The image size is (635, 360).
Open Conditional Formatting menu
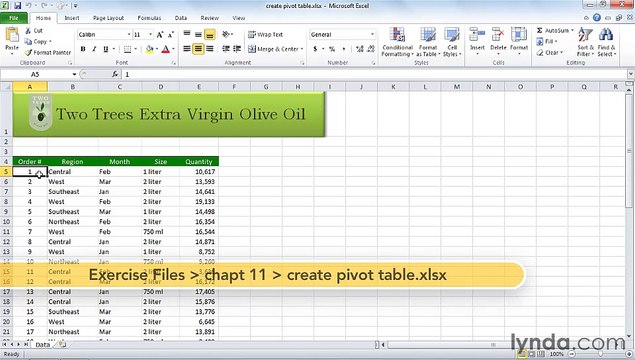click(x=397, y=42)
